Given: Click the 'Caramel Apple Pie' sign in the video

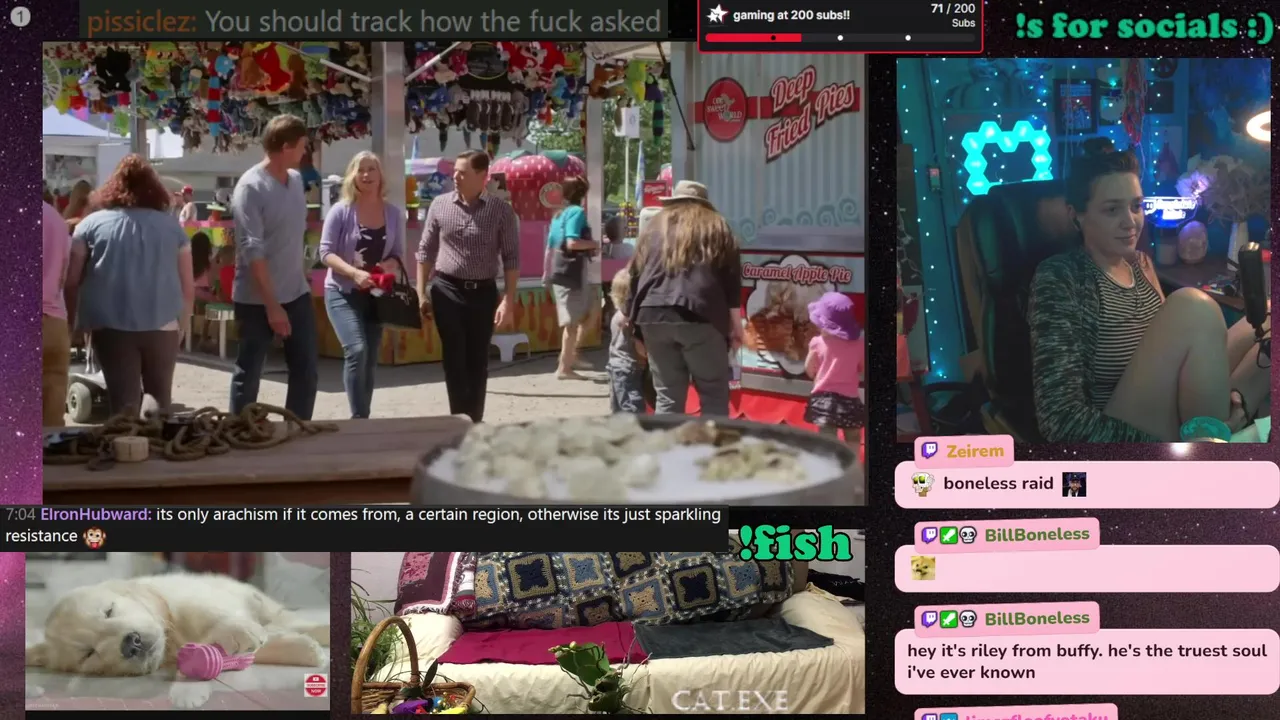Looking at the screenshot, I should click(x=798, y=271).
